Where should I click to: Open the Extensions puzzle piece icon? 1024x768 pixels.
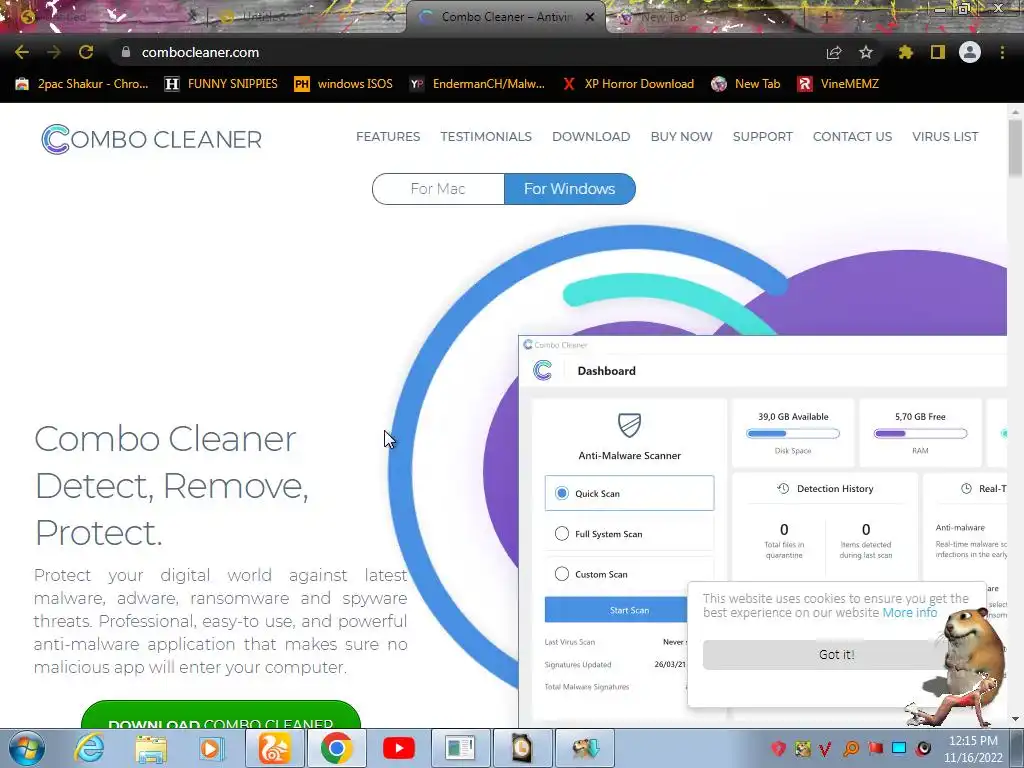(906, 52)
